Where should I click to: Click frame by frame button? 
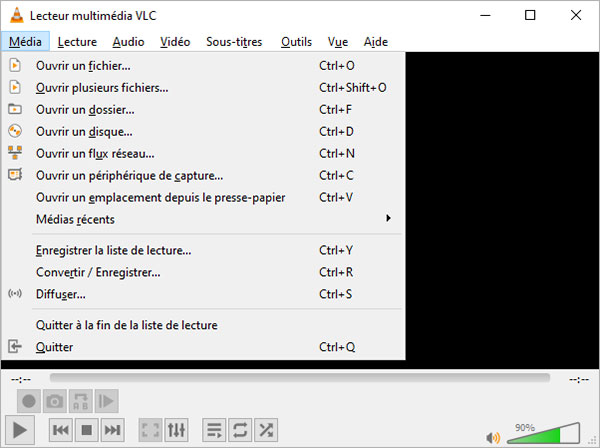pyautogui.click(x=106, y=401)
